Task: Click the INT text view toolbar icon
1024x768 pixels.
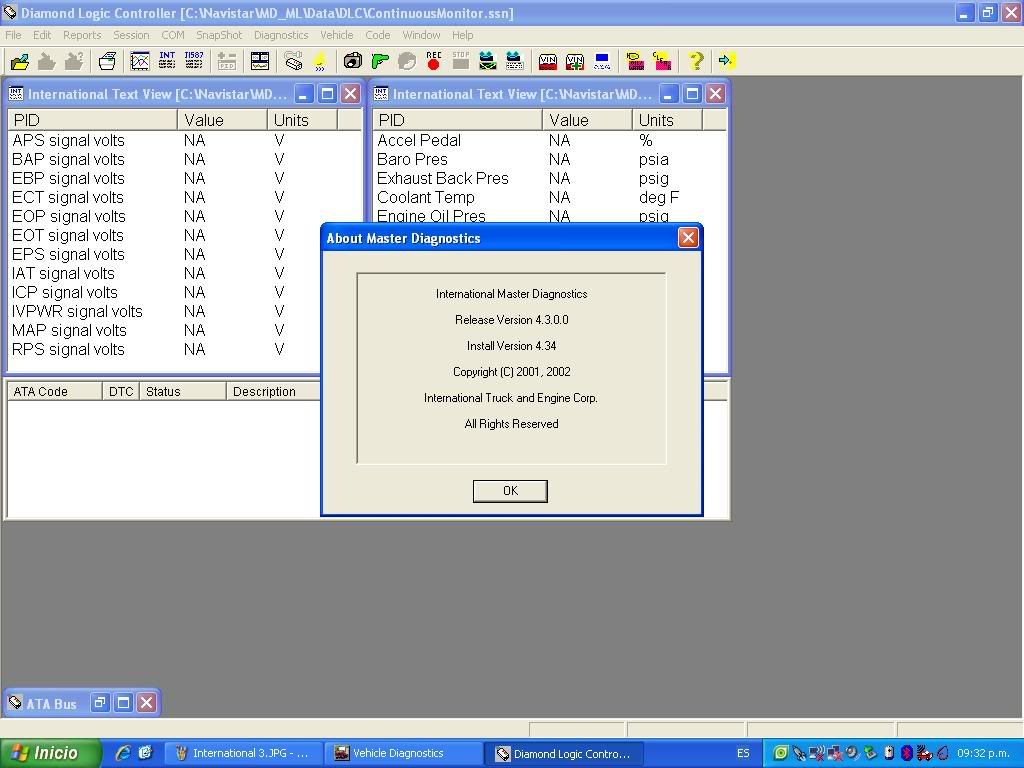Action: coord(167,61)
